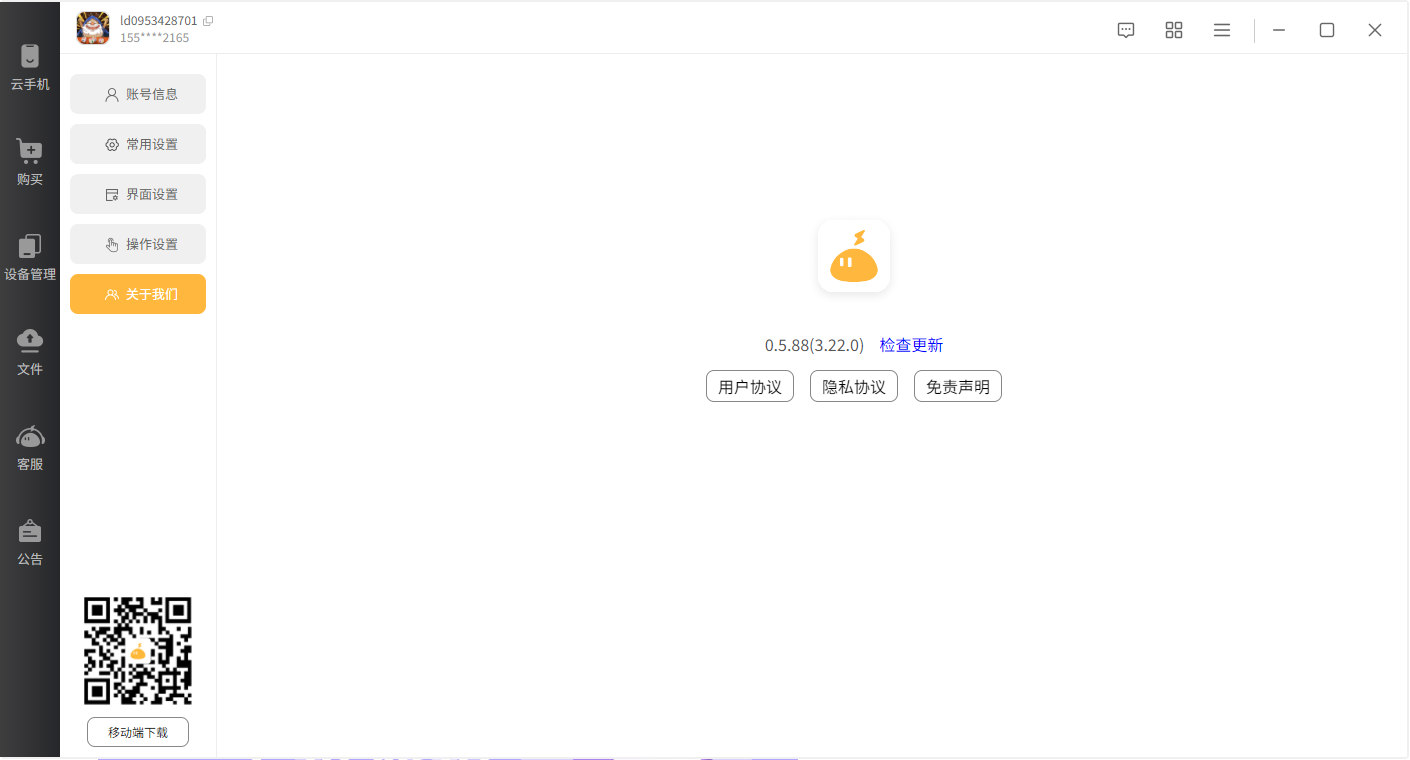Select the 操作设置 operation settings tab
Viewport: 1410px width, 760px height.
click(x=138, y=244)
